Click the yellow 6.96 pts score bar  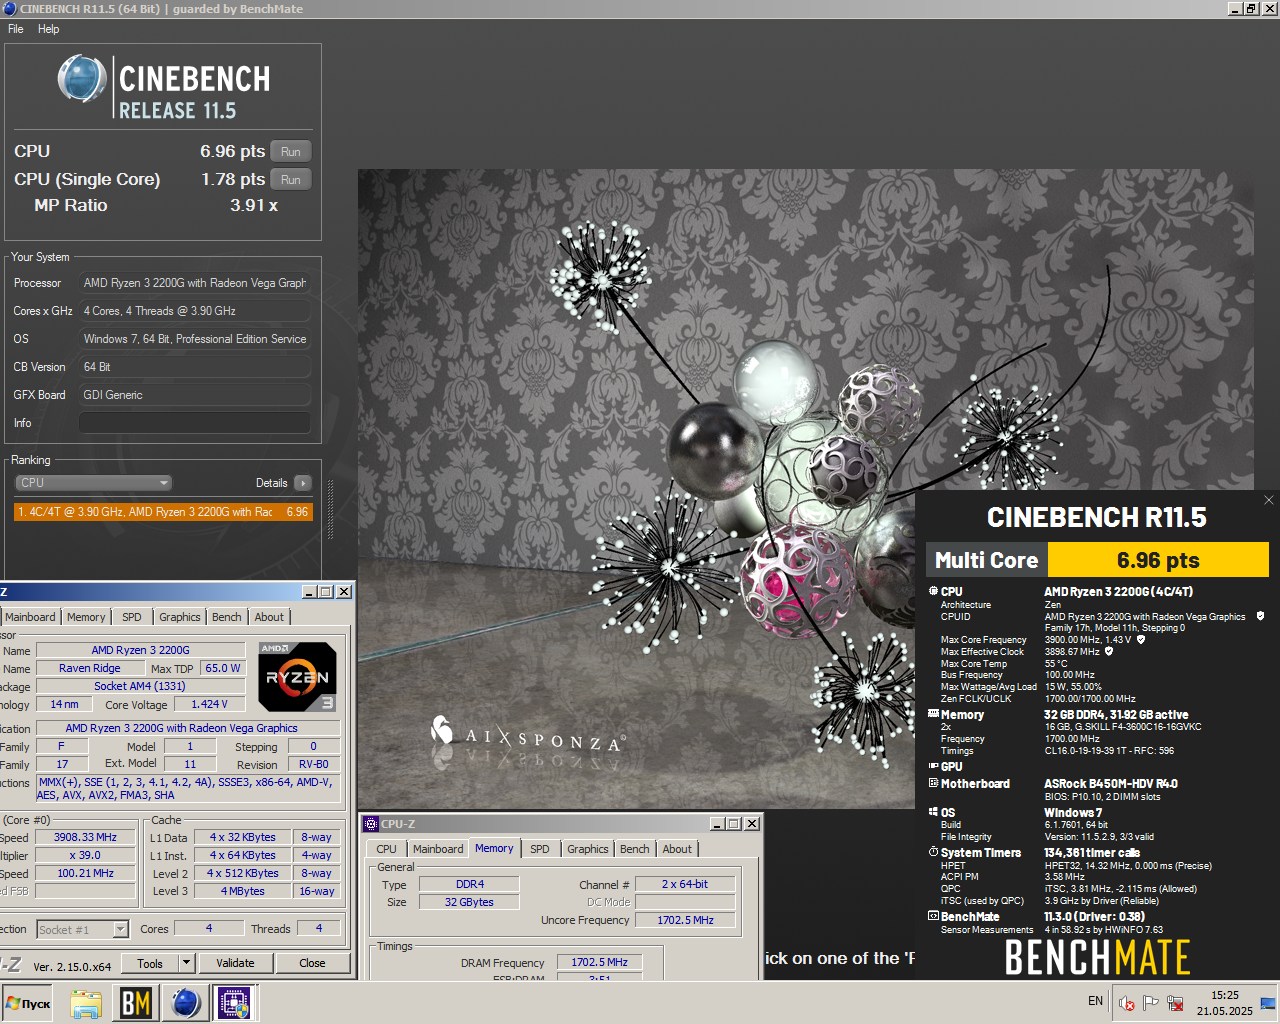[x=1158, y=560]
